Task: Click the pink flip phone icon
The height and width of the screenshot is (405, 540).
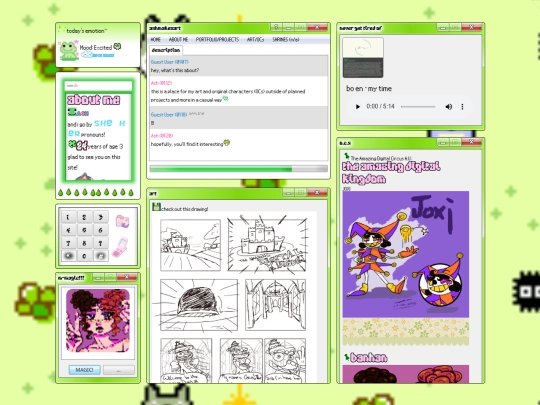Action: point(120,247)
